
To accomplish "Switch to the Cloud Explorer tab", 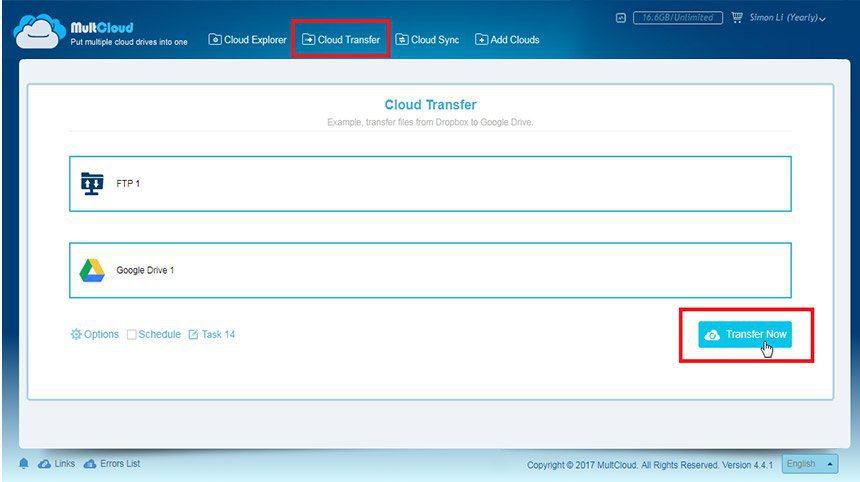I will click(x=247, y=39).
